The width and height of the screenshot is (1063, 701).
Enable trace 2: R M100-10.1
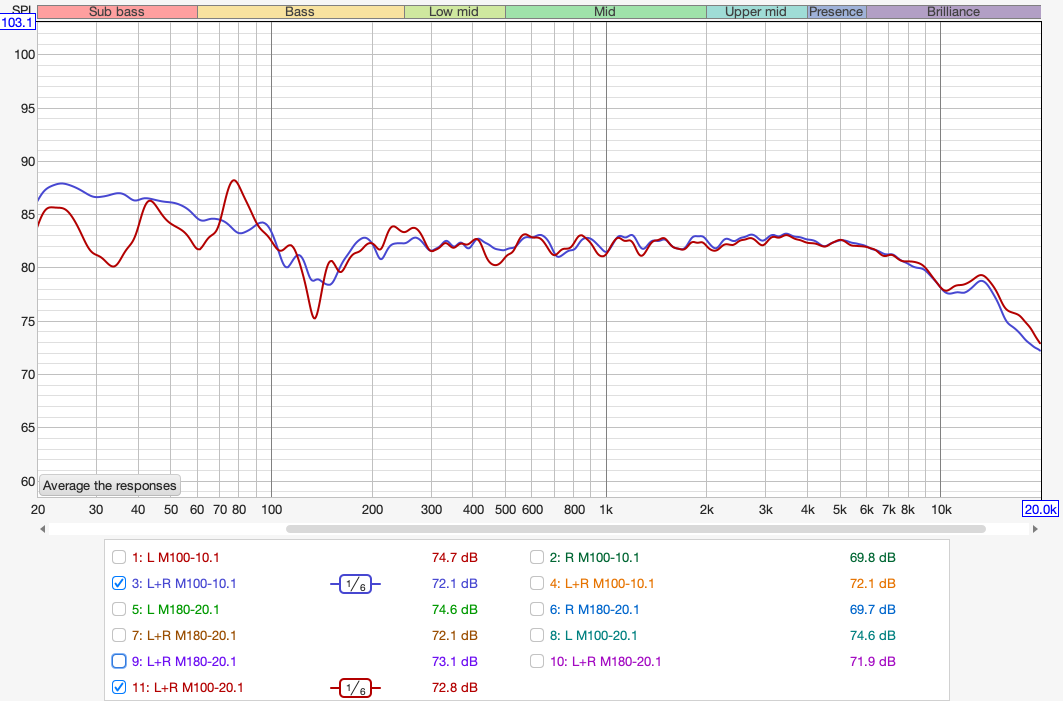(539, 557)
